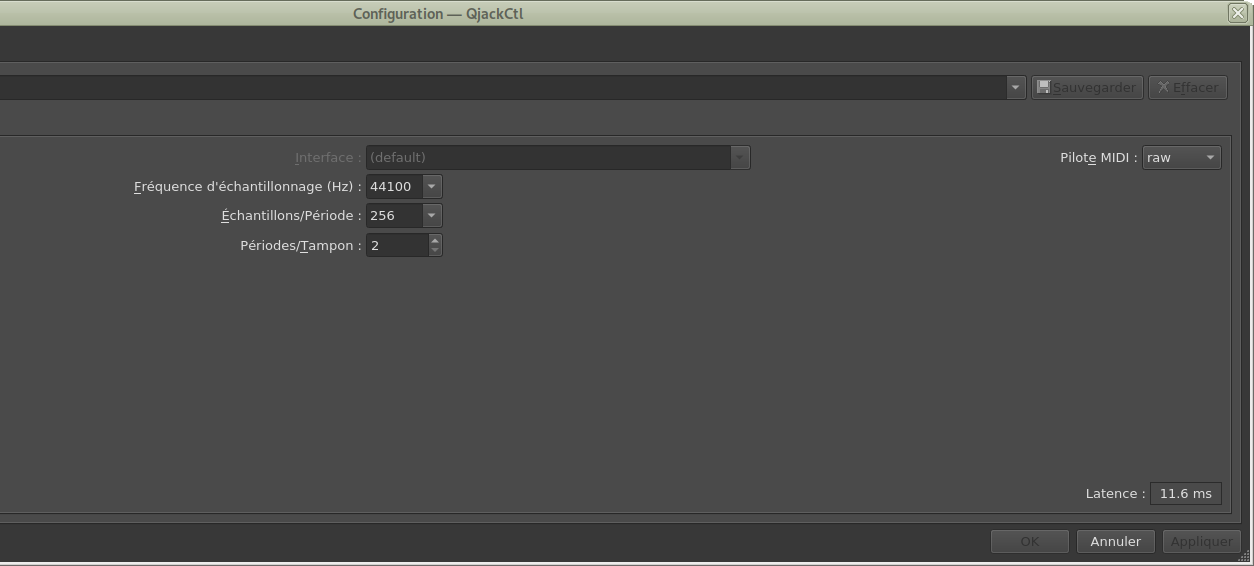Open the Pilote MIDI dropdown
Screen dimensions: 1254x566
(1182, 158)
